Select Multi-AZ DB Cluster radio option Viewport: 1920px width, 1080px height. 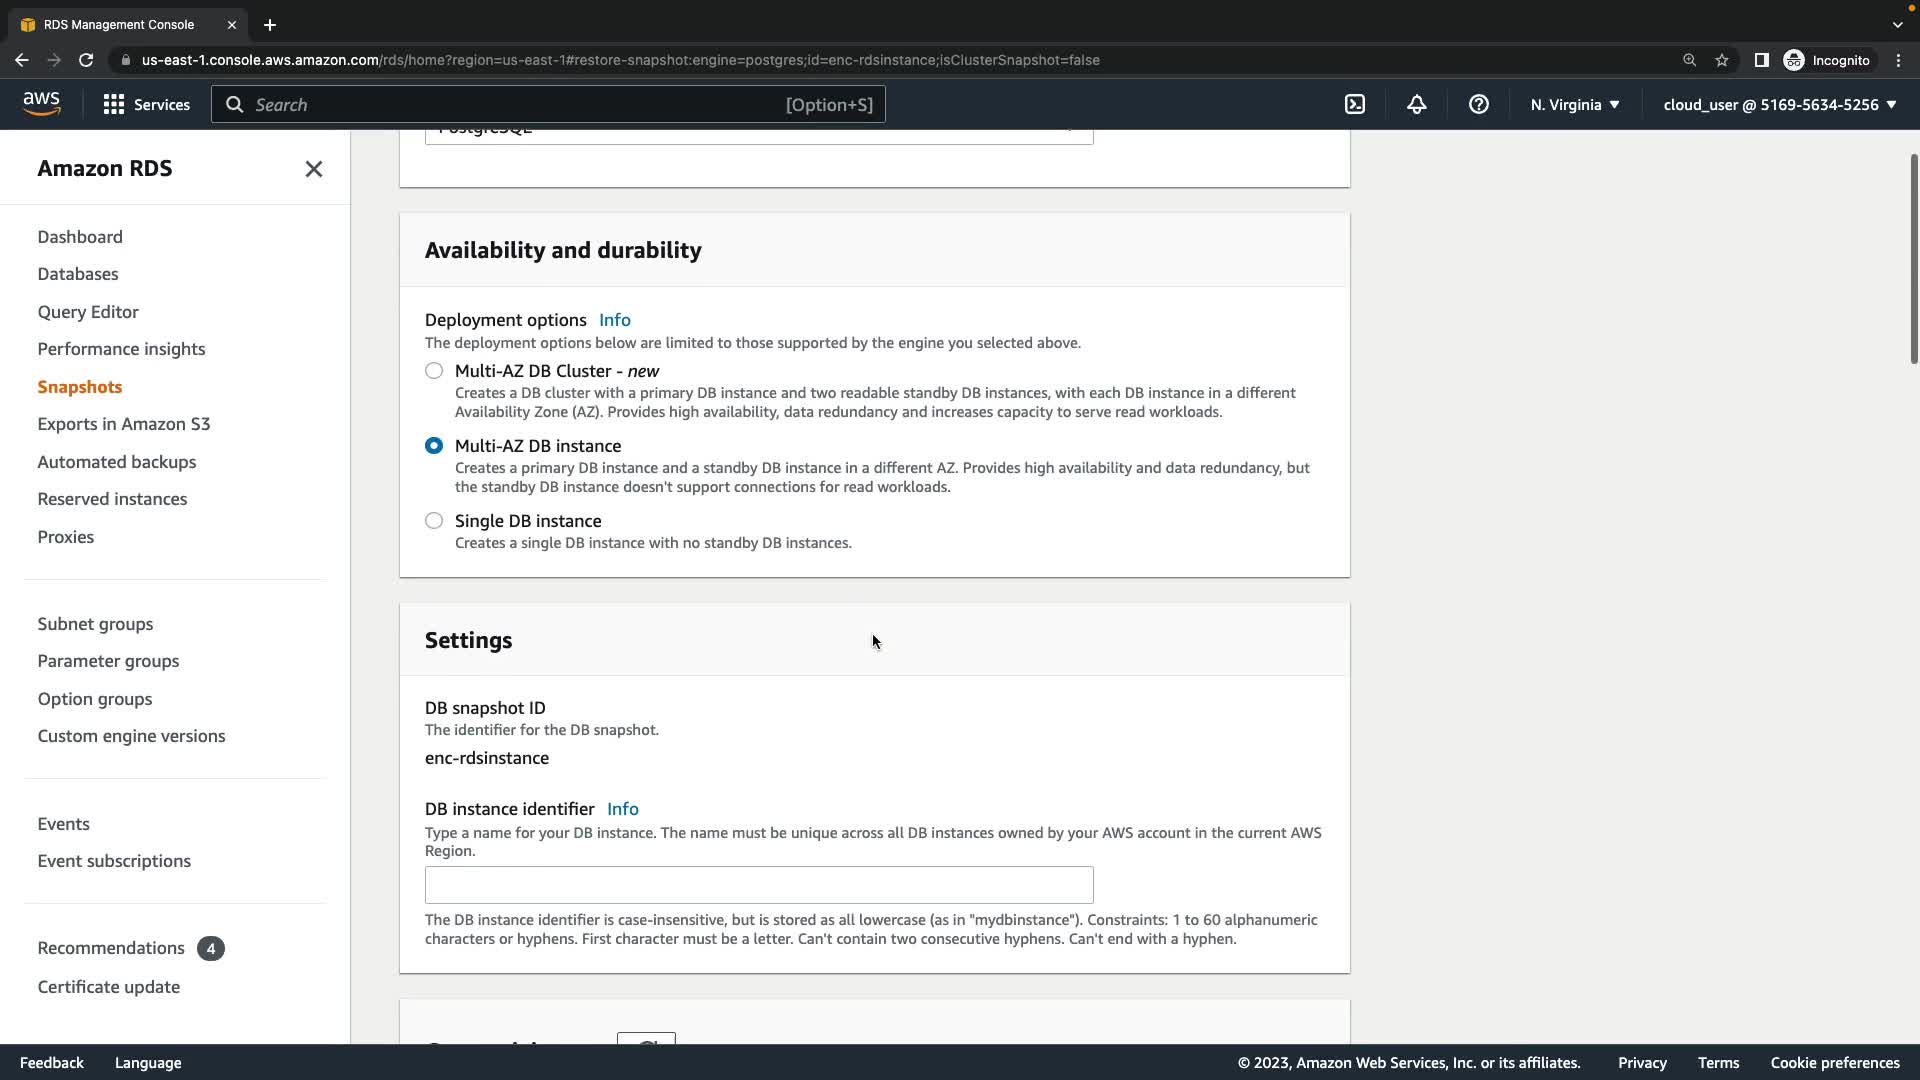point(434,371)
